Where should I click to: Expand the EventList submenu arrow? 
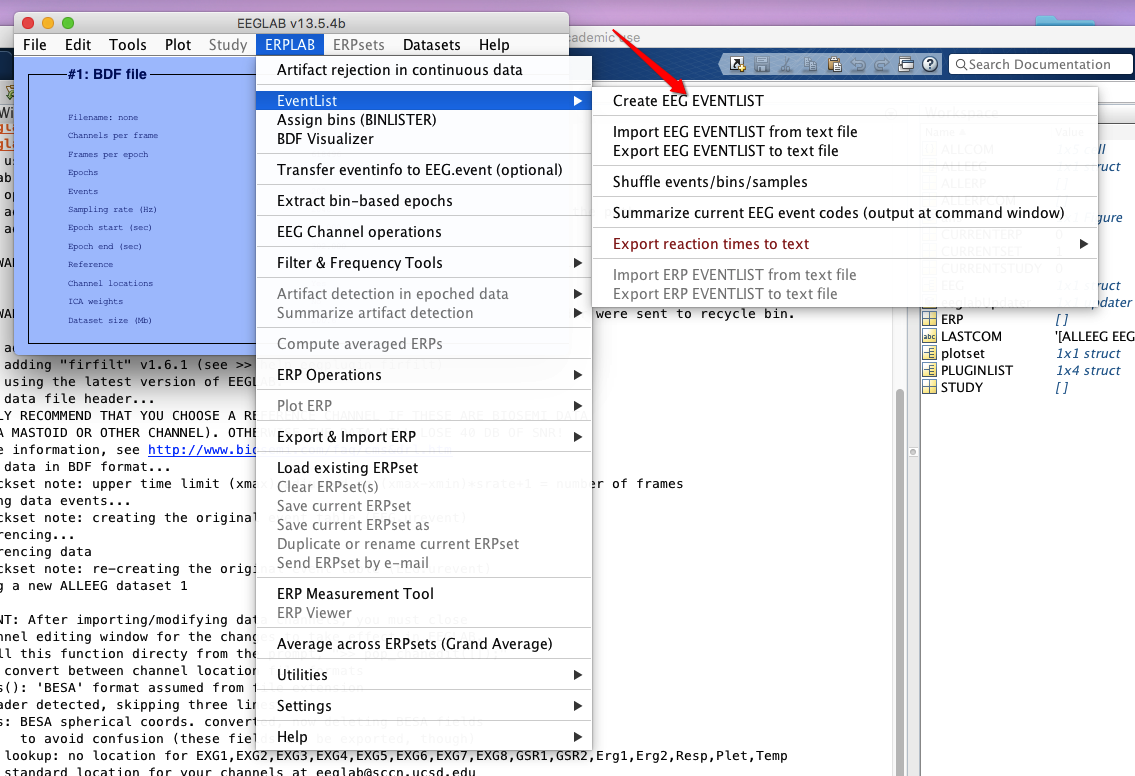coord(577,101)
